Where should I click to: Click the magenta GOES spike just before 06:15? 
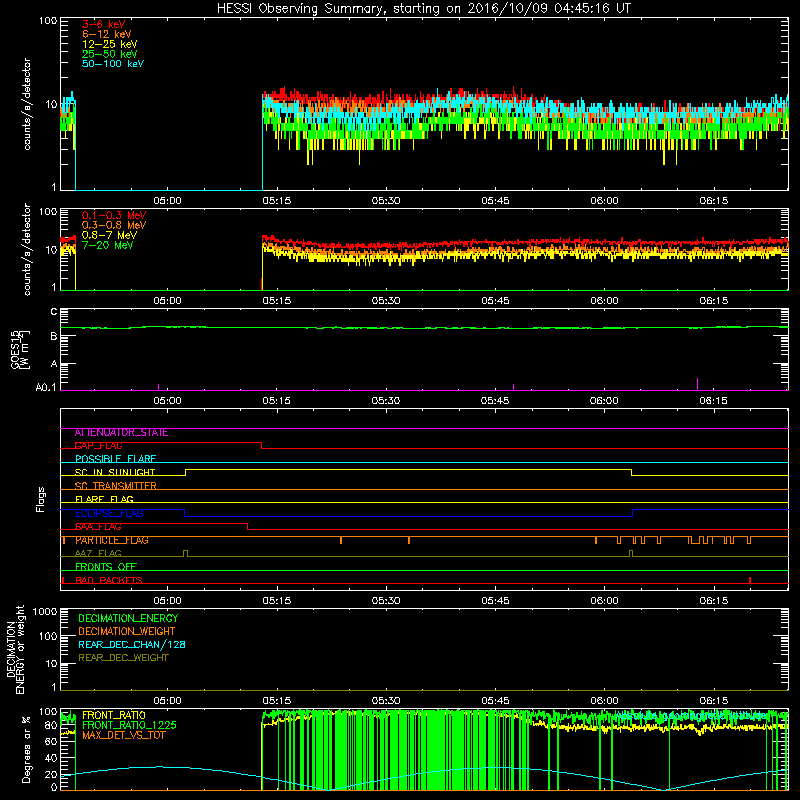(697, 384)
